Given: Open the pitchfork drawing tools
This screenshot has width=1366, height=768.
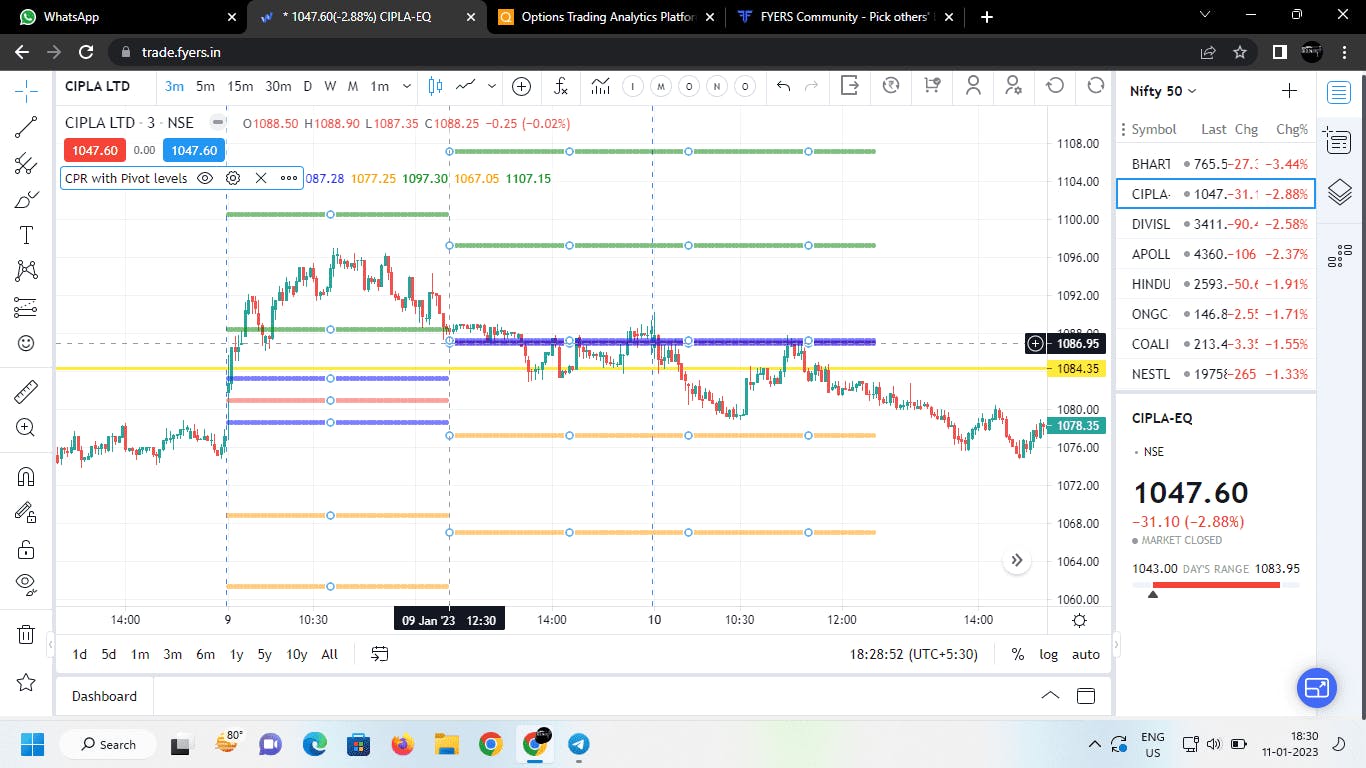Looking at the screenshot, I should pos(26,163).
